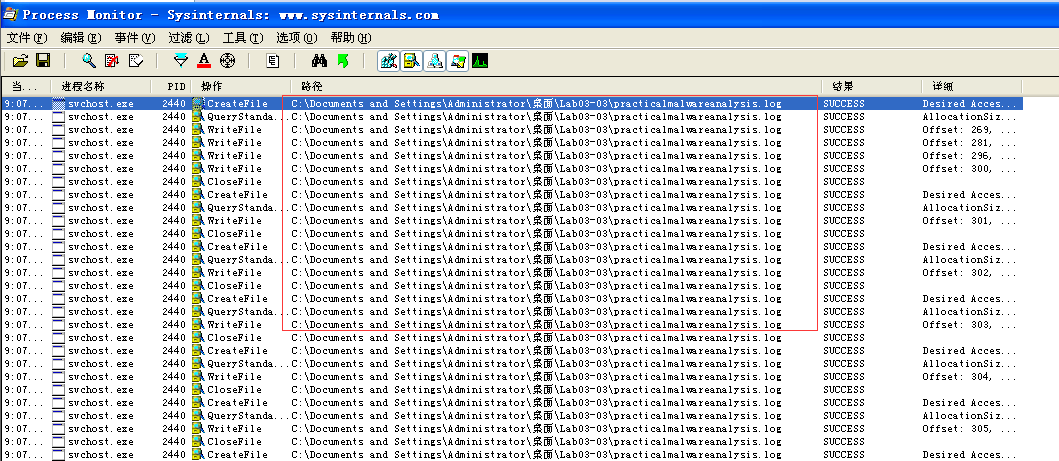Toggle Show Registry Activity button
1059x461 pixels.
[389, 61]
